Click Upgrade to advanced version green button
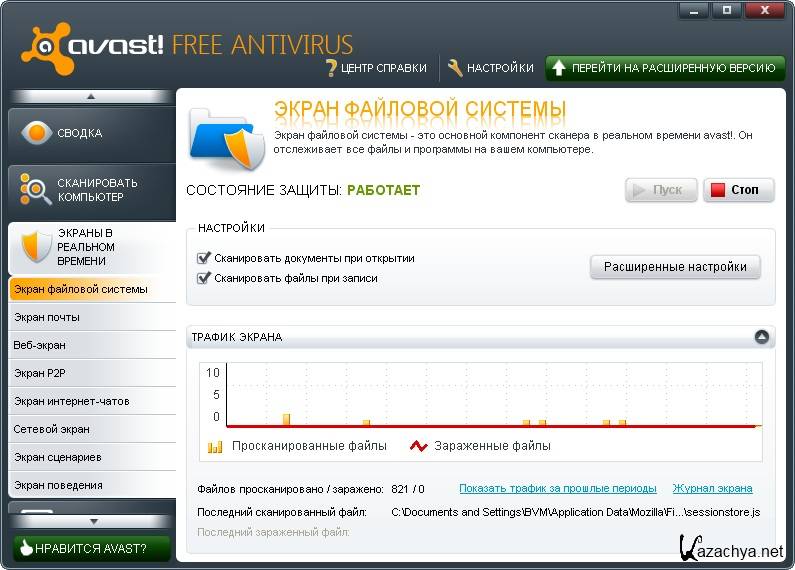The image size is (795, 570). click(664, 68)
